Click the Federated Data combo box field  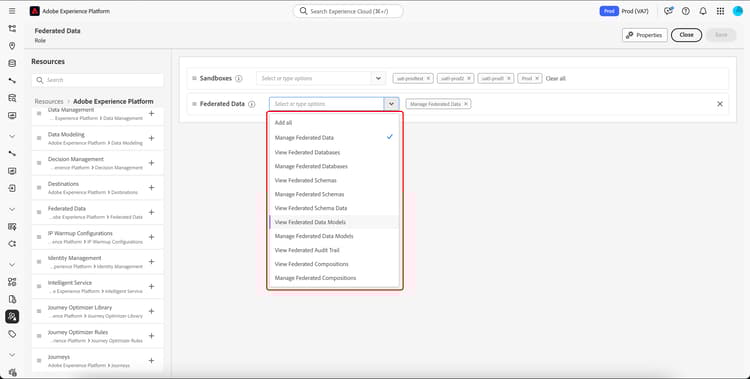coord(327,104)
